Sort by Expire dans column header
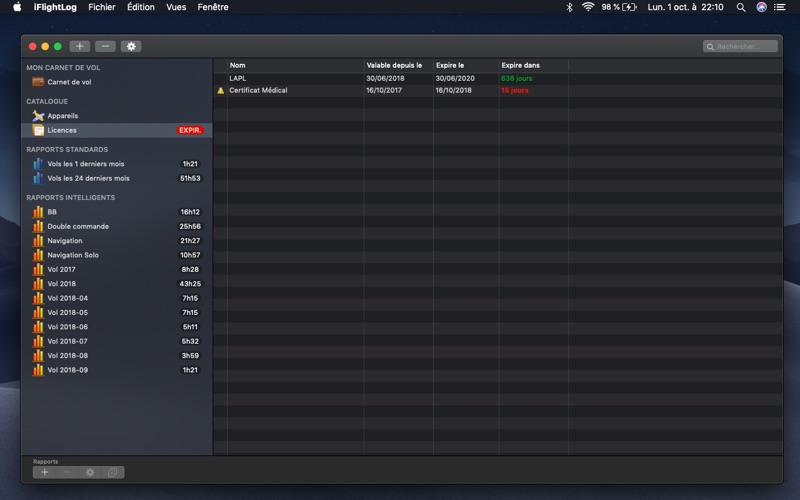The height and width of the screenshot is (500, 800). click(x=533, y=65)
